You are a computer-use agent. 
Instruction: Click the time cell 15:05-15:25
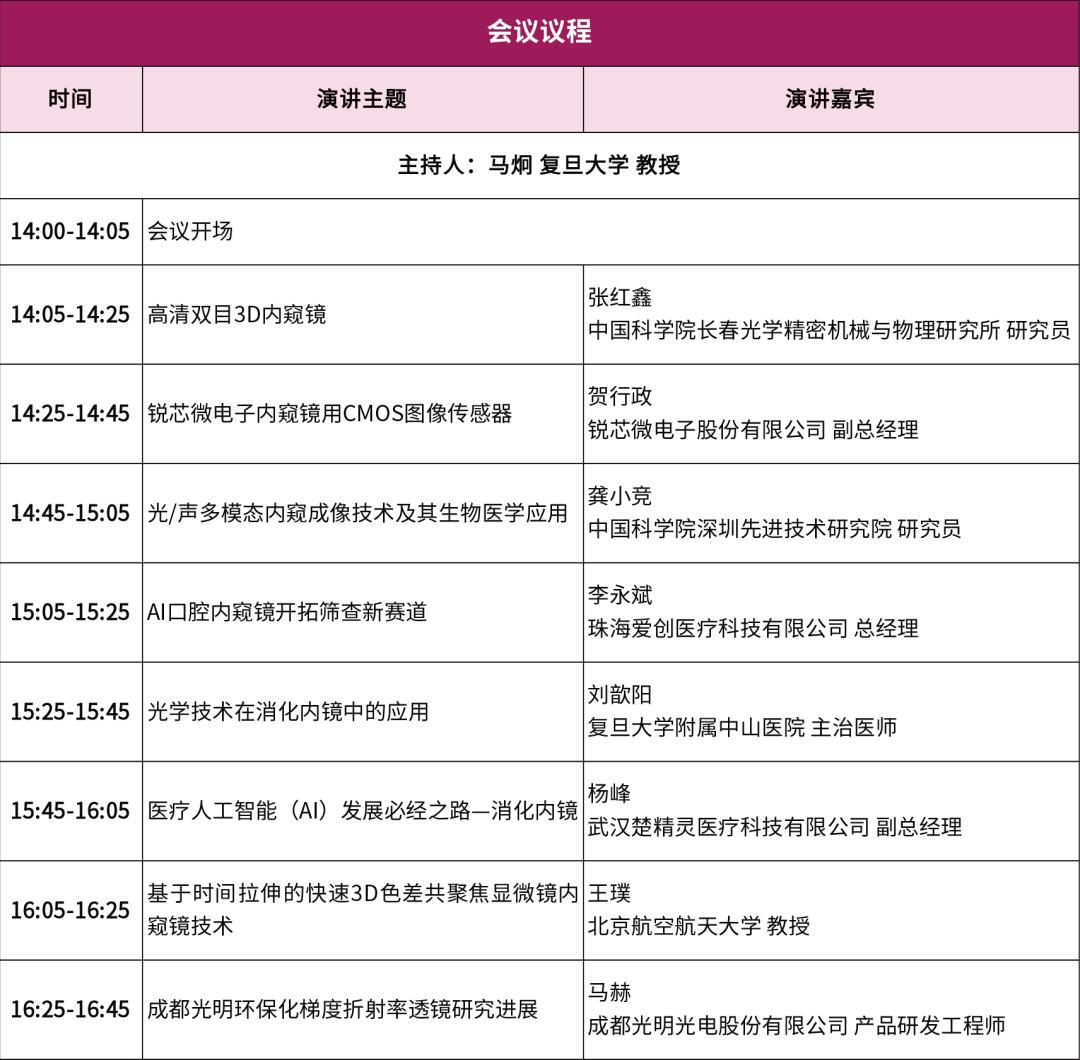click(x=70, y=612)
